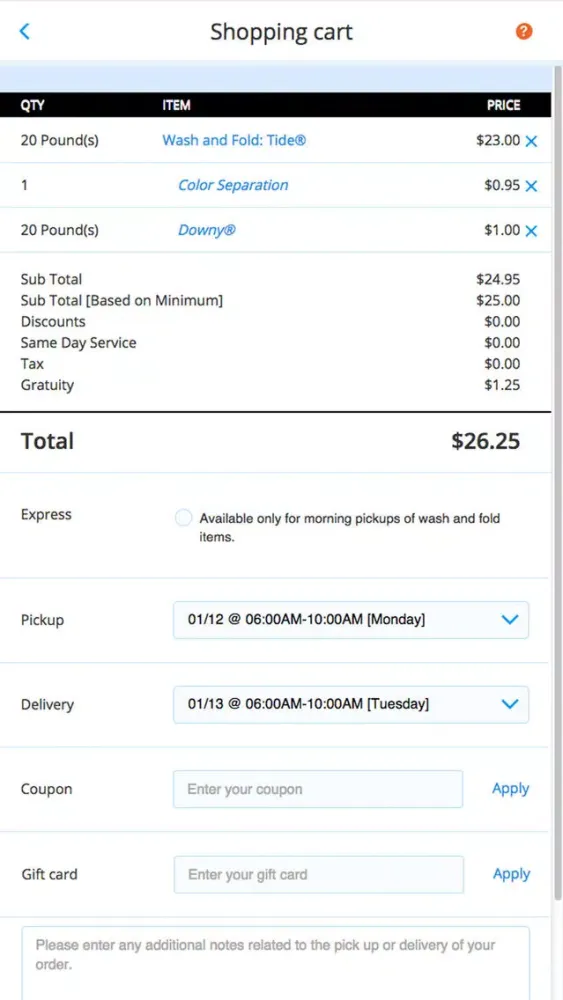Focus the Enter your coupon field
The width and height of the screenshot is (563, 1000).
(318, 789)
